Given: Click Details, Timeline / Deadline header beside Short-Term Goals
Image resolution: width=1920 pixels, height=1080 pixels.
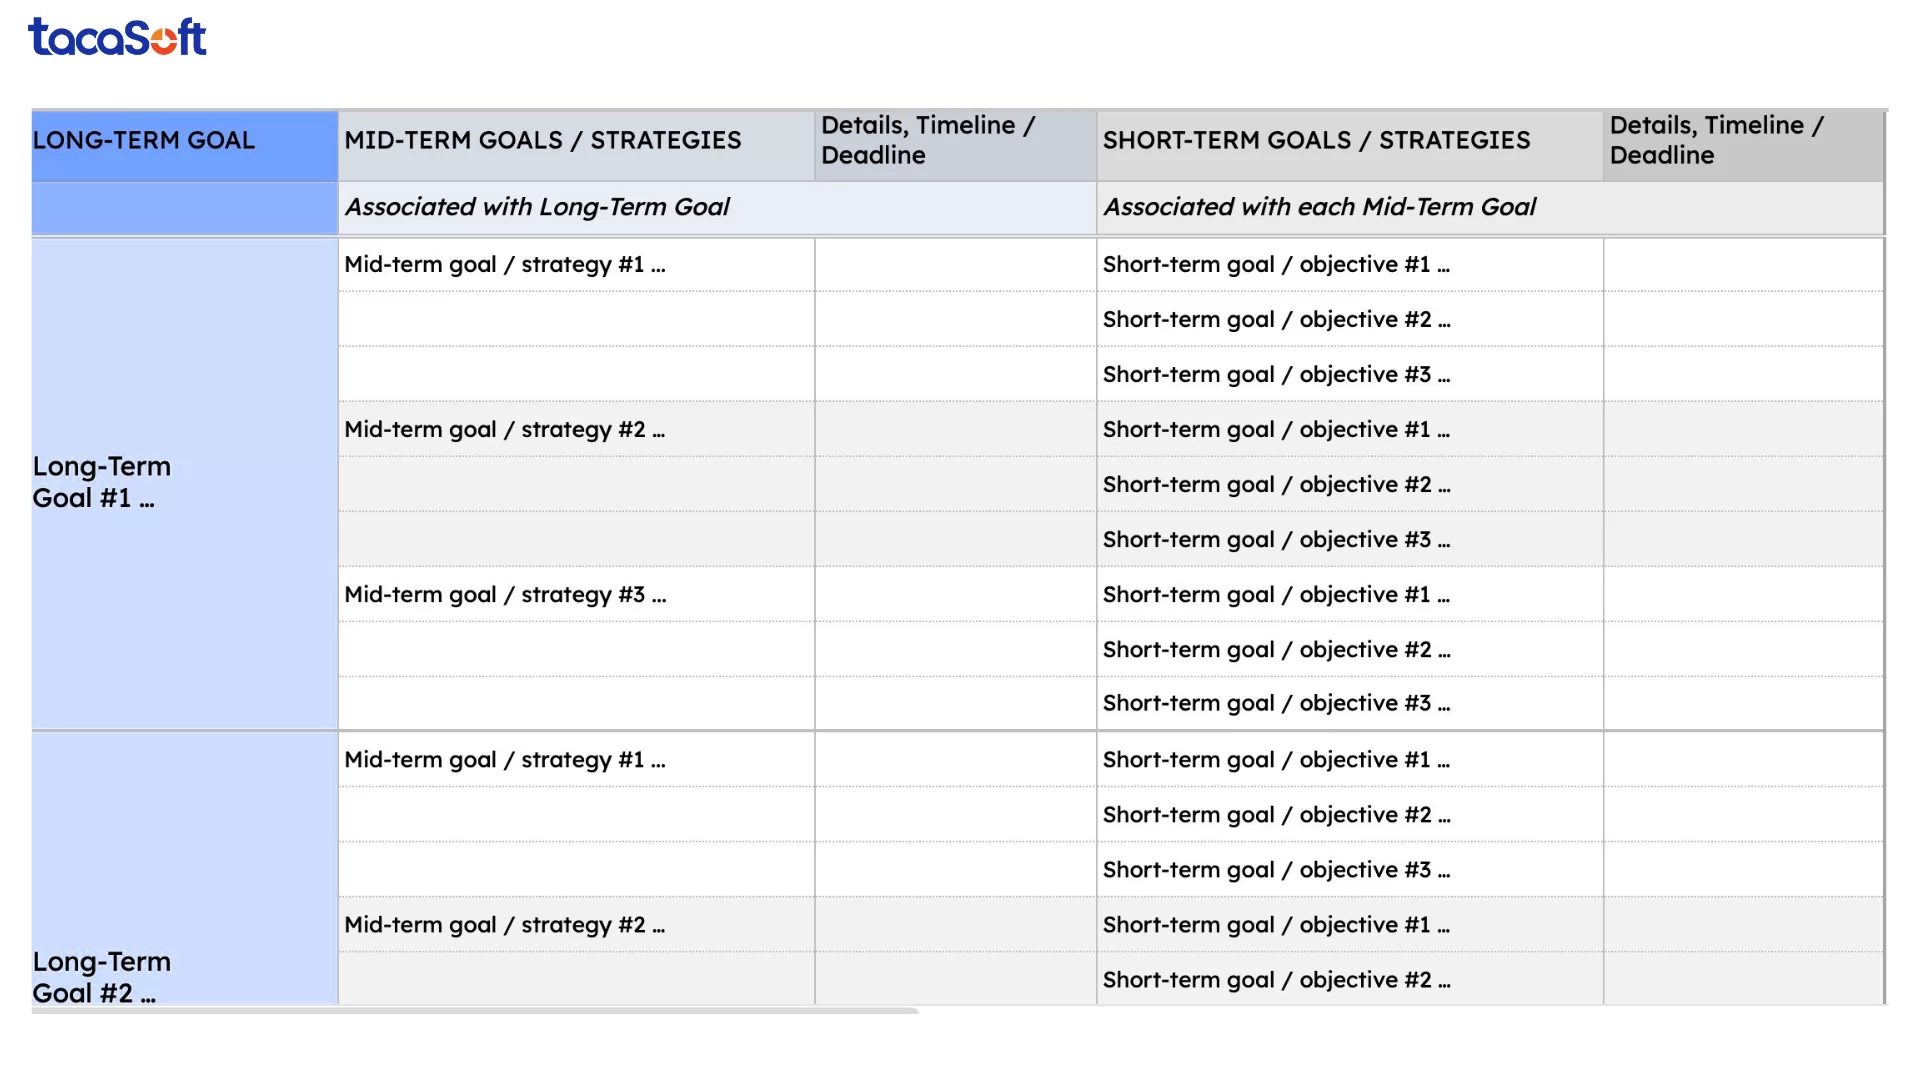Looking at the screenshot, I should coord(1742,141).
